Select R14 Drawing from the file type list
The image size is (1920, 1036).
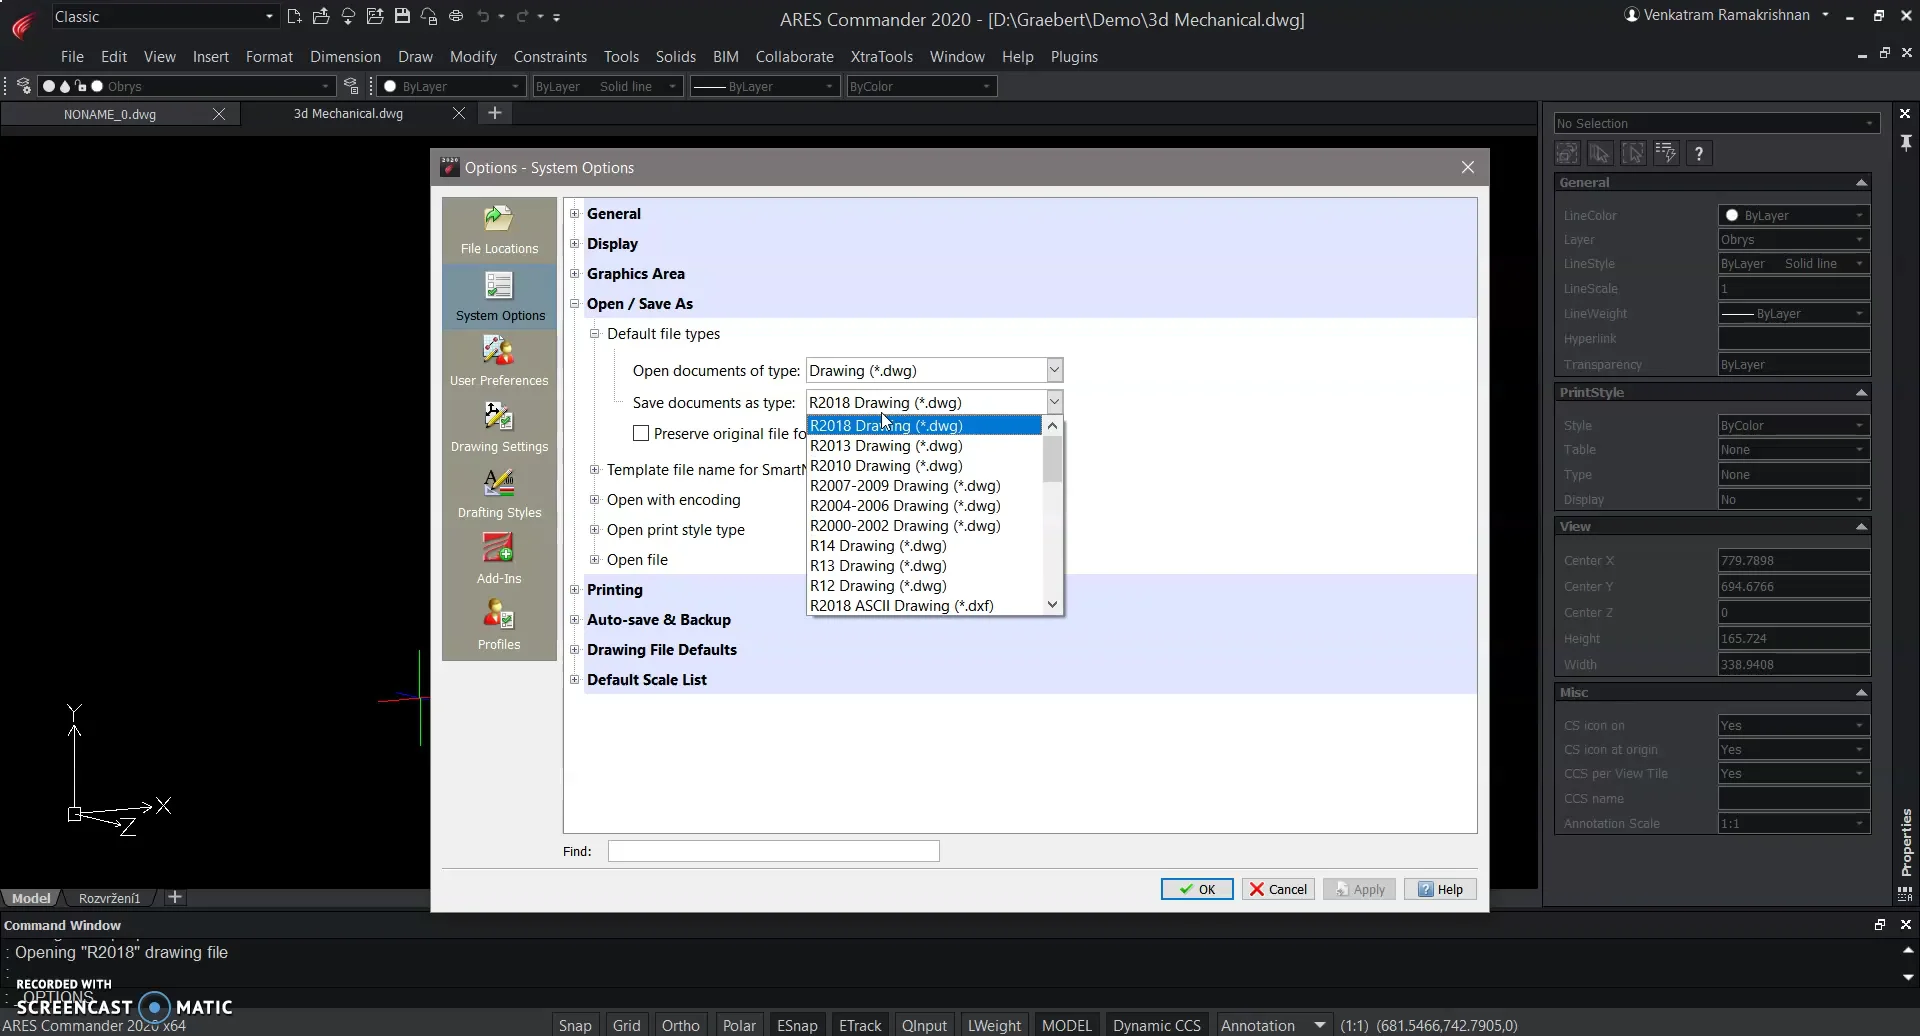point(878,545)
